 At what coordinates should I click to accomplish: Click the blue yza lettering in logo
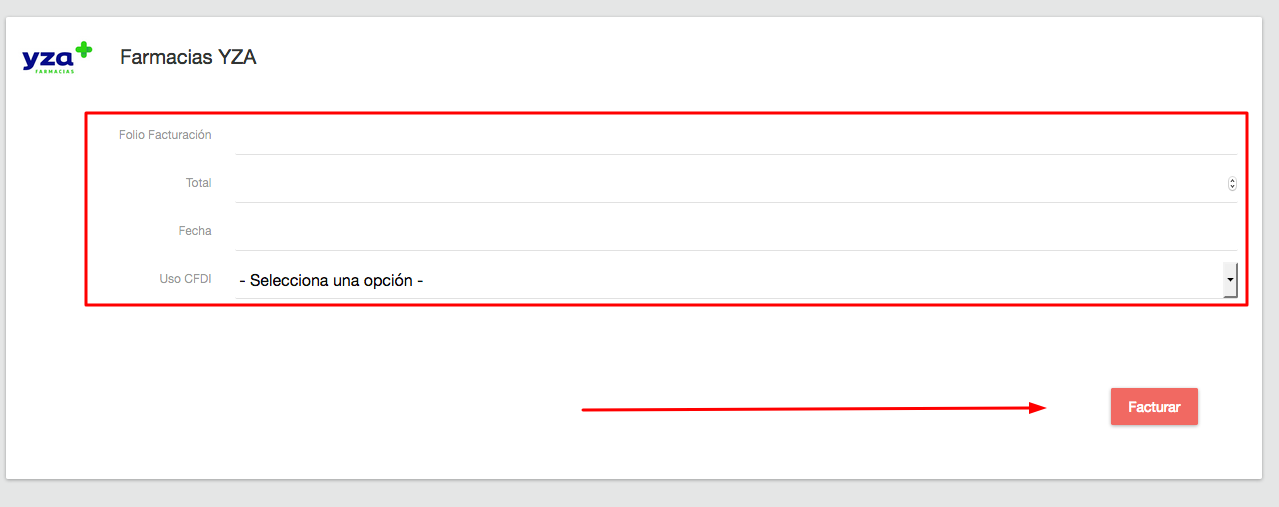click(x=47, y=60)
